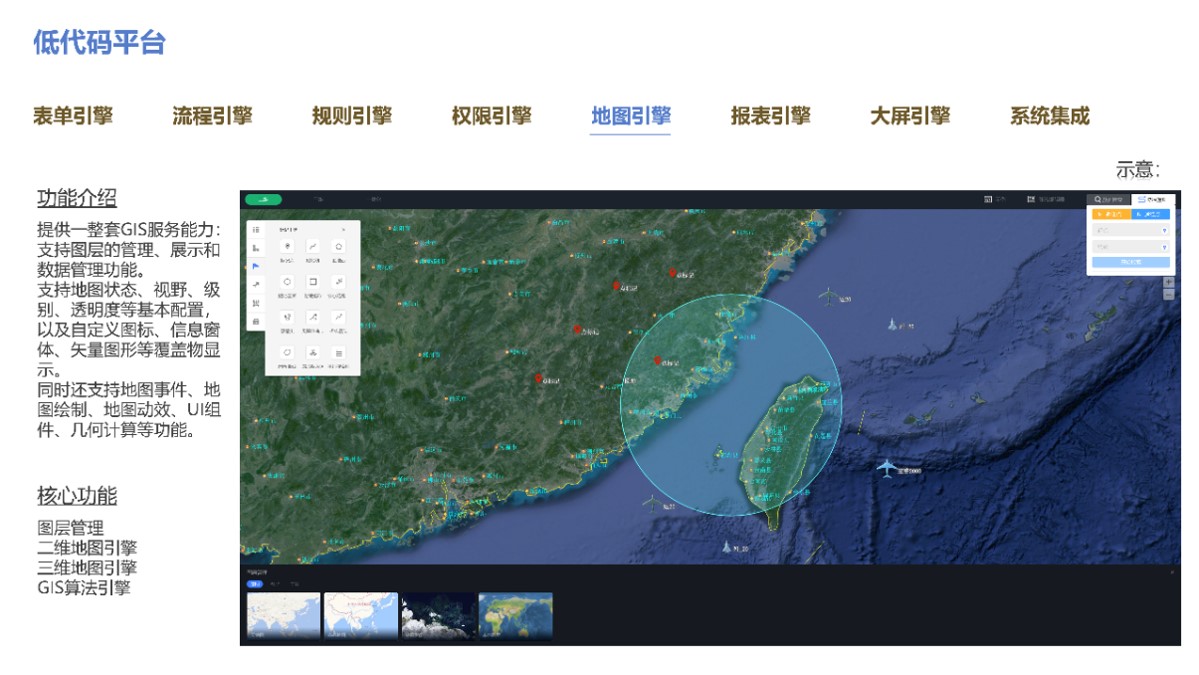Viewport: 1199px width, 675px height.
Task: Toggle the blue mode option in route panel
Action: [1151, 214]
